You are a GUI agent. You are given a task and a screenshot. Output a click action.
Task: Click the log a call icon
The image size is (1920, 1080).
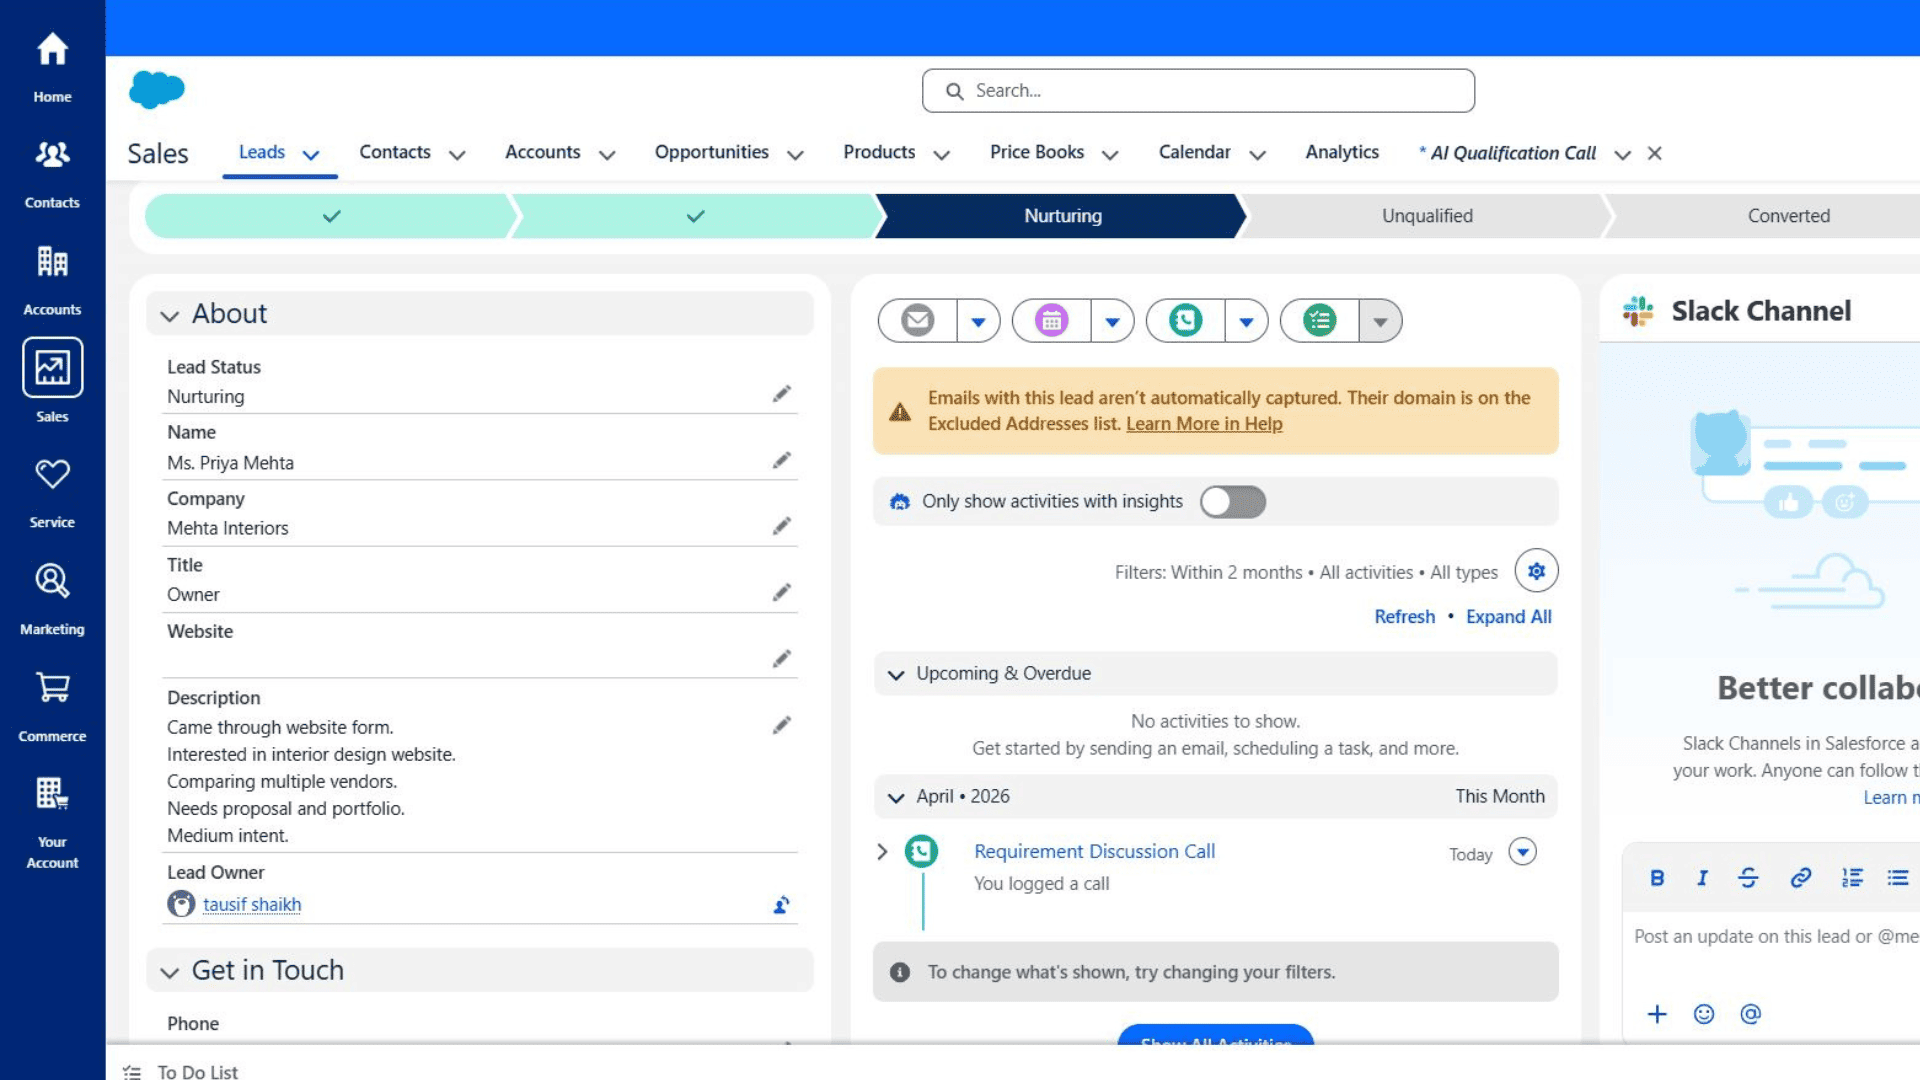(1185, 321)
